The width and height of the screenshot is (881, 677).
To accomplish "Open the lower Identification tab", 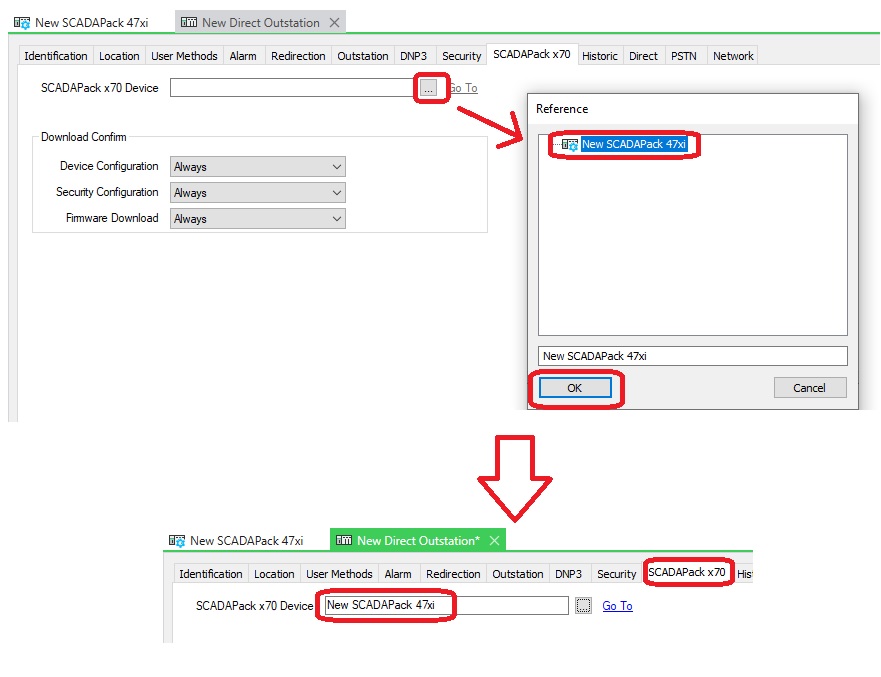I will tap(211, 574).
